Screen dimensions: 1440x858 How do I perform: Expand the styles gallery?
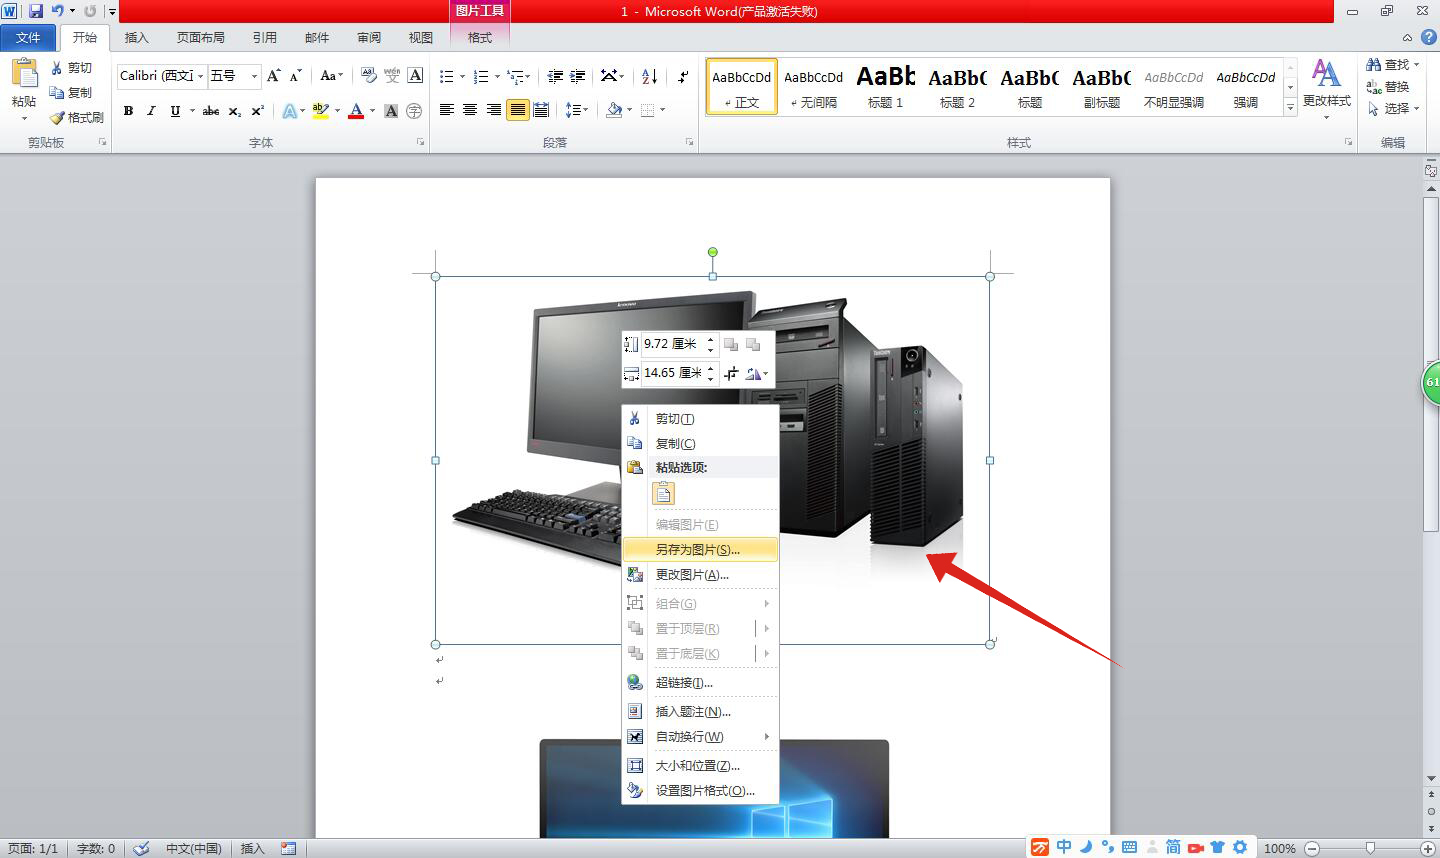[x=1290, y=106]
